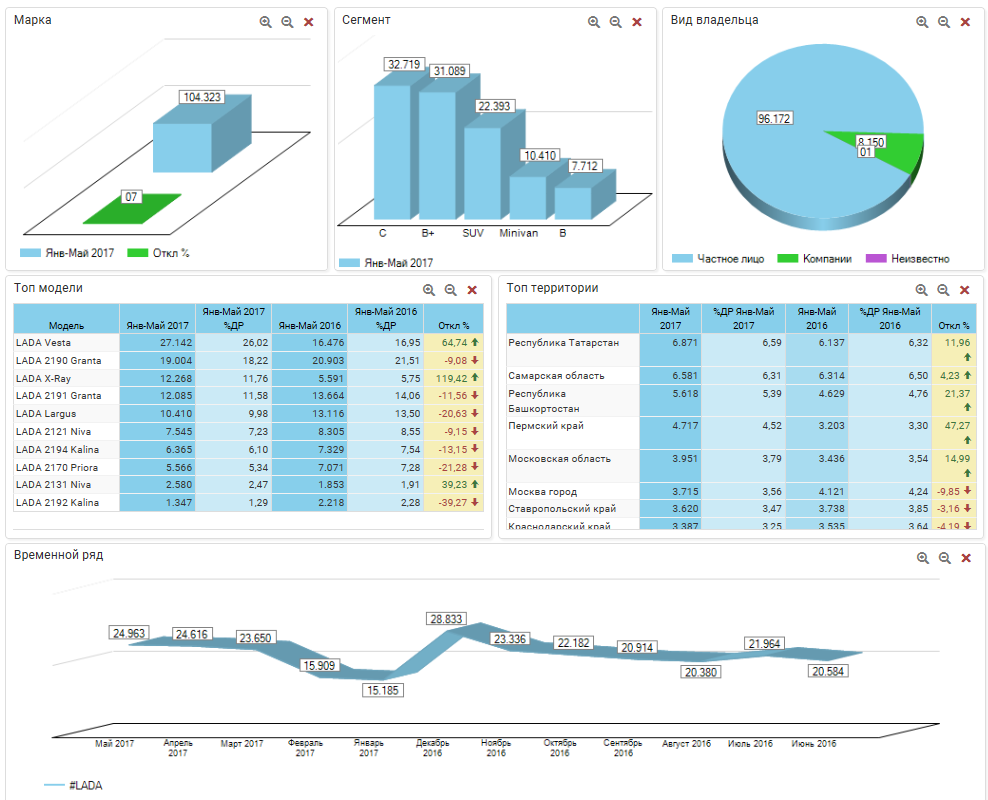Zoom out on the Временной ряд panel
988x800 pixels.
(x=944, y=558)
